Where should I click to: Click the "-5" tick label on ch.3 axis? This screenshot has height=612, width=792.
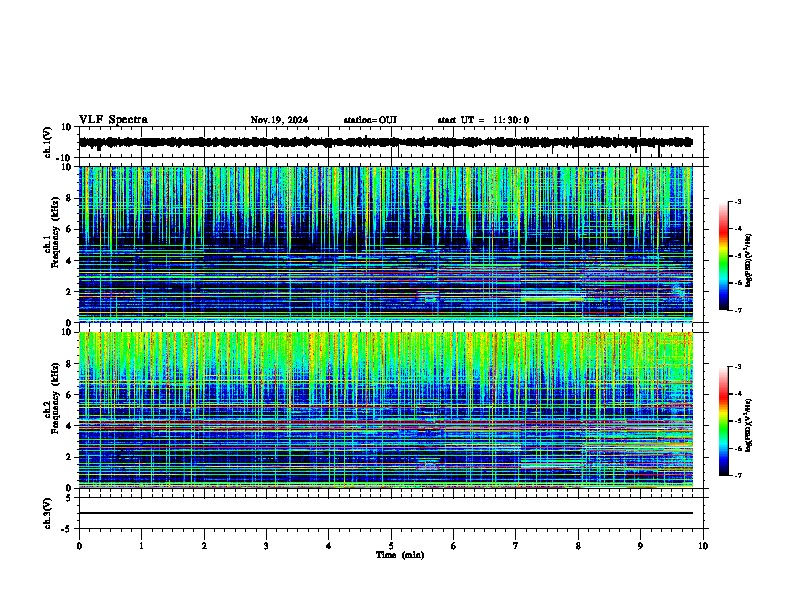click(67, 529)
